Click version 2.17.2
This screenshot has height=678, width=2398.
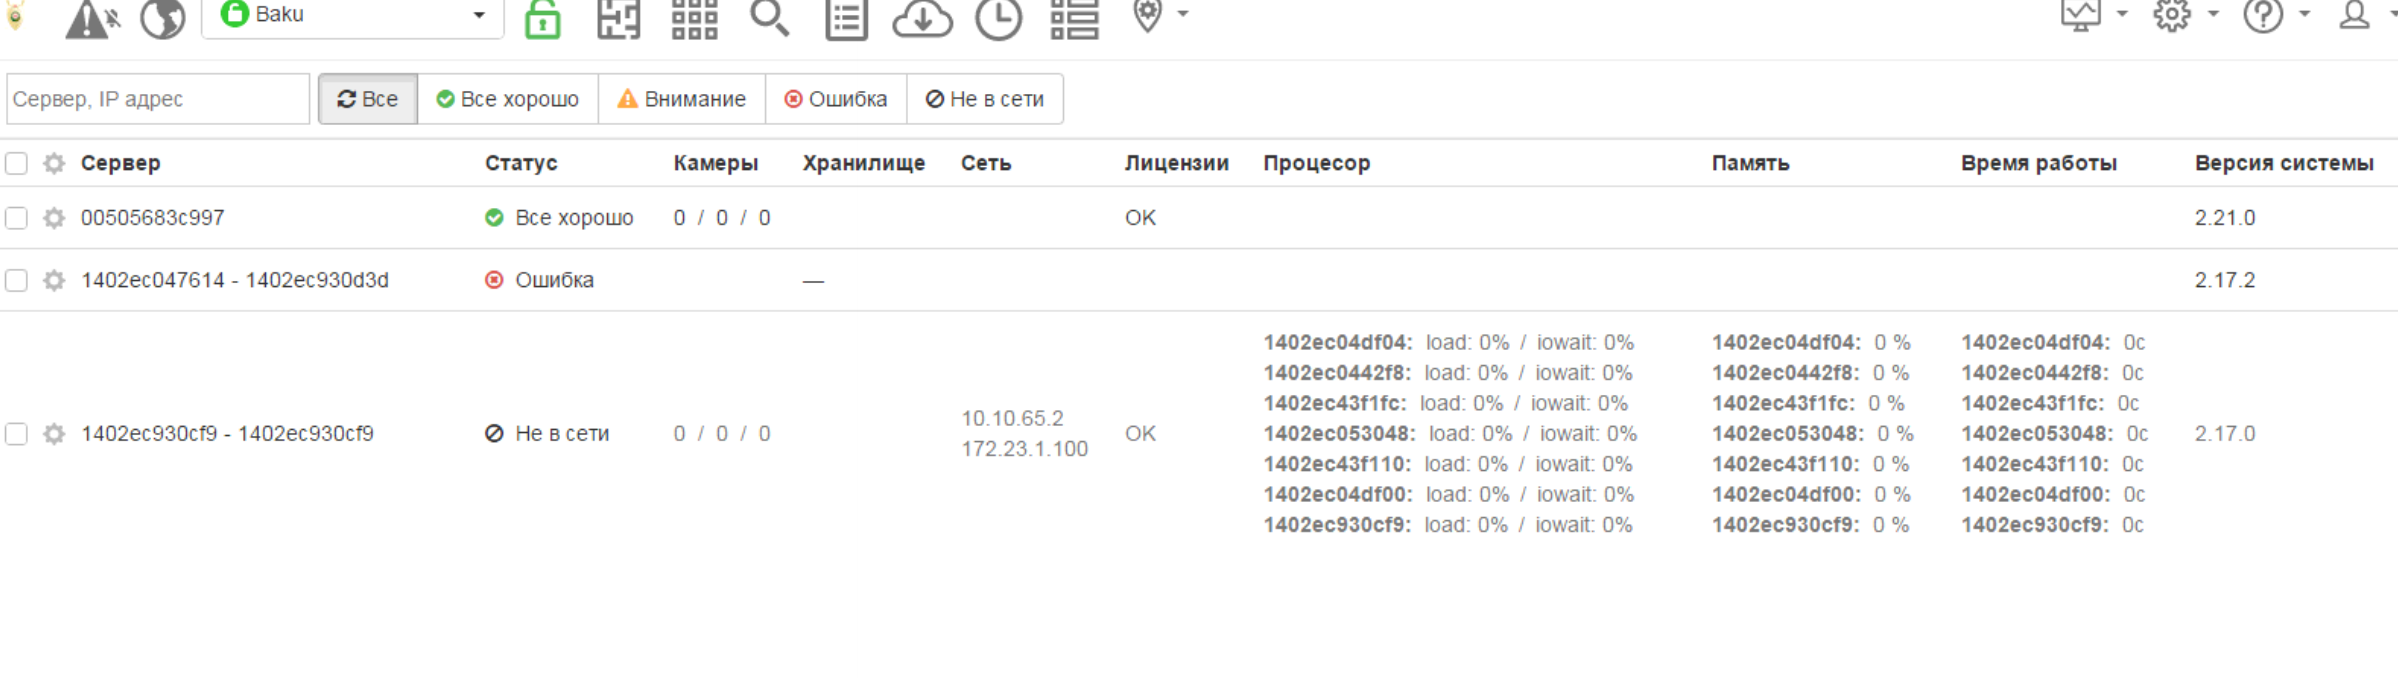click(x=2225, y=280)
